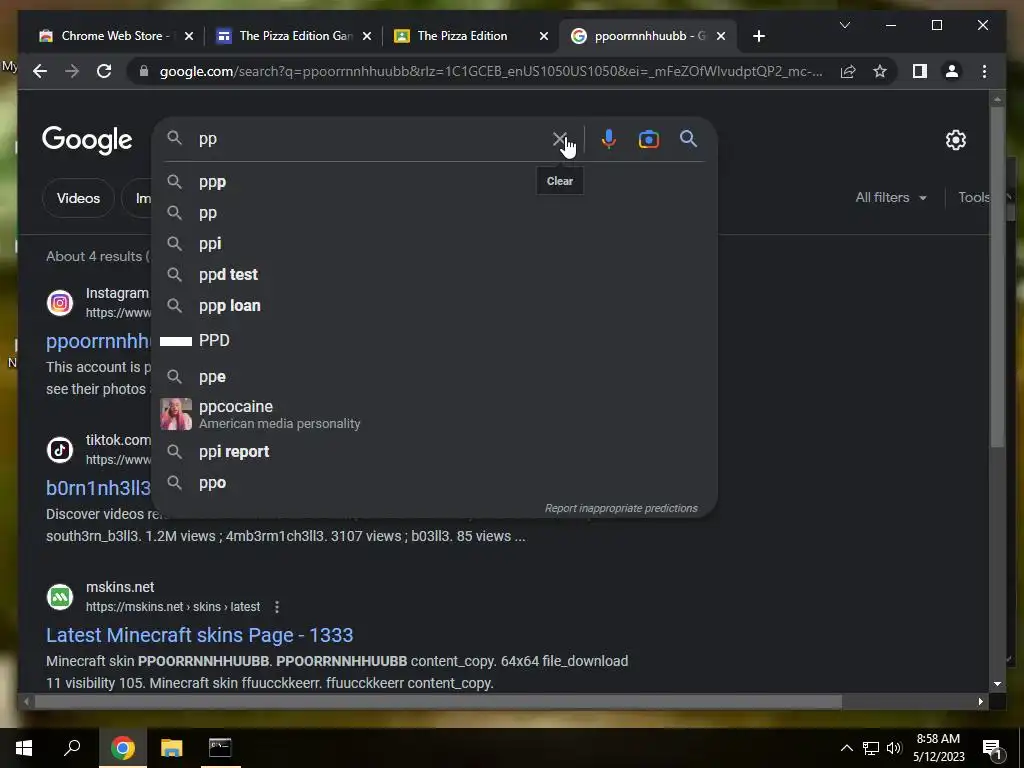Bookmark this page with the star
The width and height of the screenshot is (1024, 768).
[x=880, y=71]
